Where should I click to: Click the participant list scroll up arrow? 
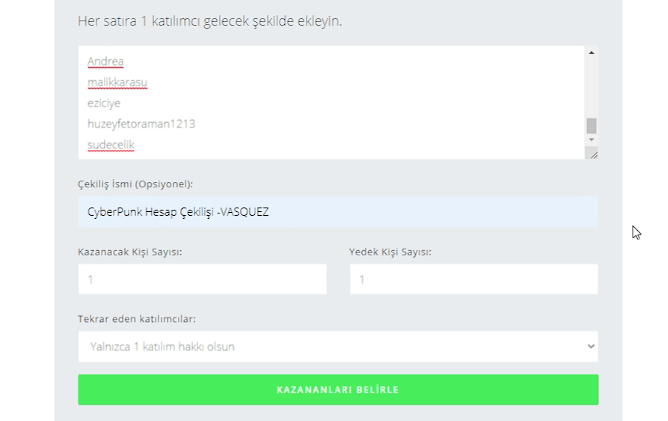tap(591, 53)
